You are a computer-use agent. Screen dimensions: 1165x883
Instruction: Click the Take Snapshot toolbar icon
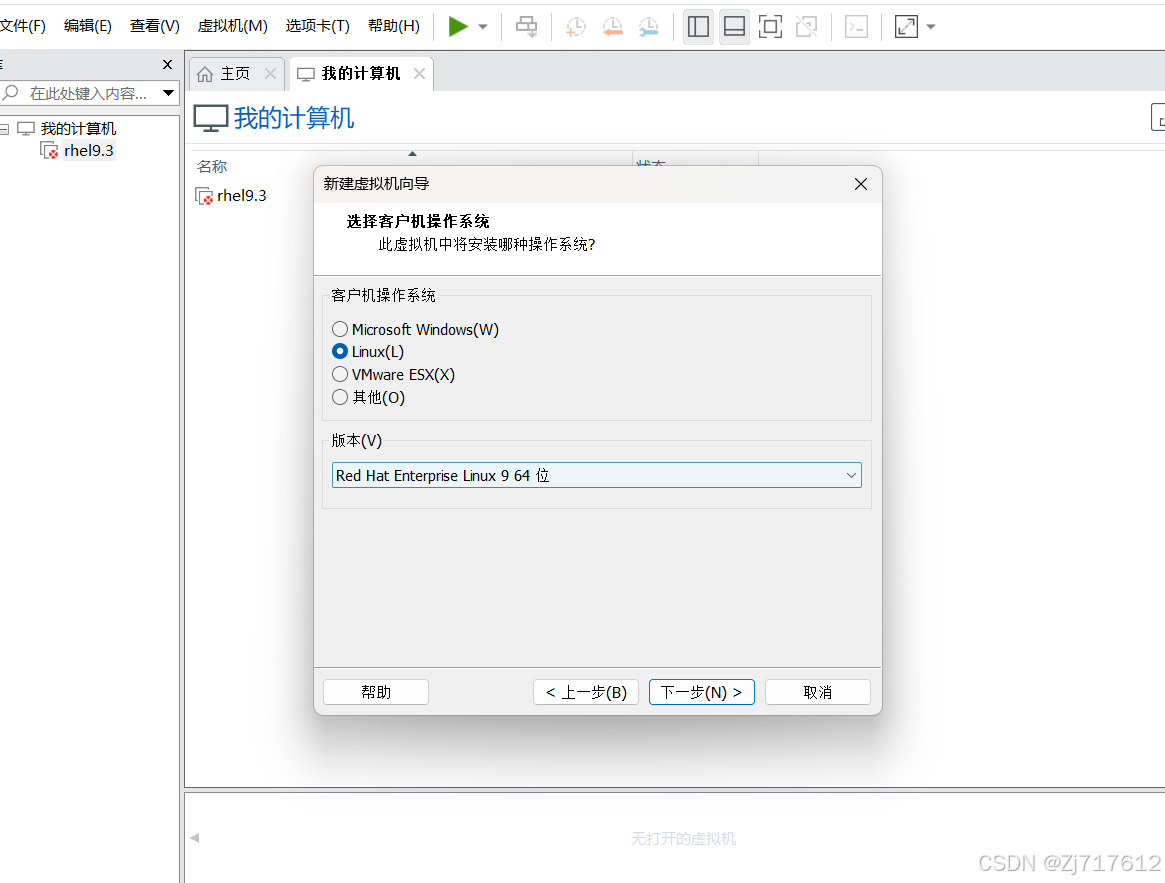pyautogui.click(x=575, y=27)
